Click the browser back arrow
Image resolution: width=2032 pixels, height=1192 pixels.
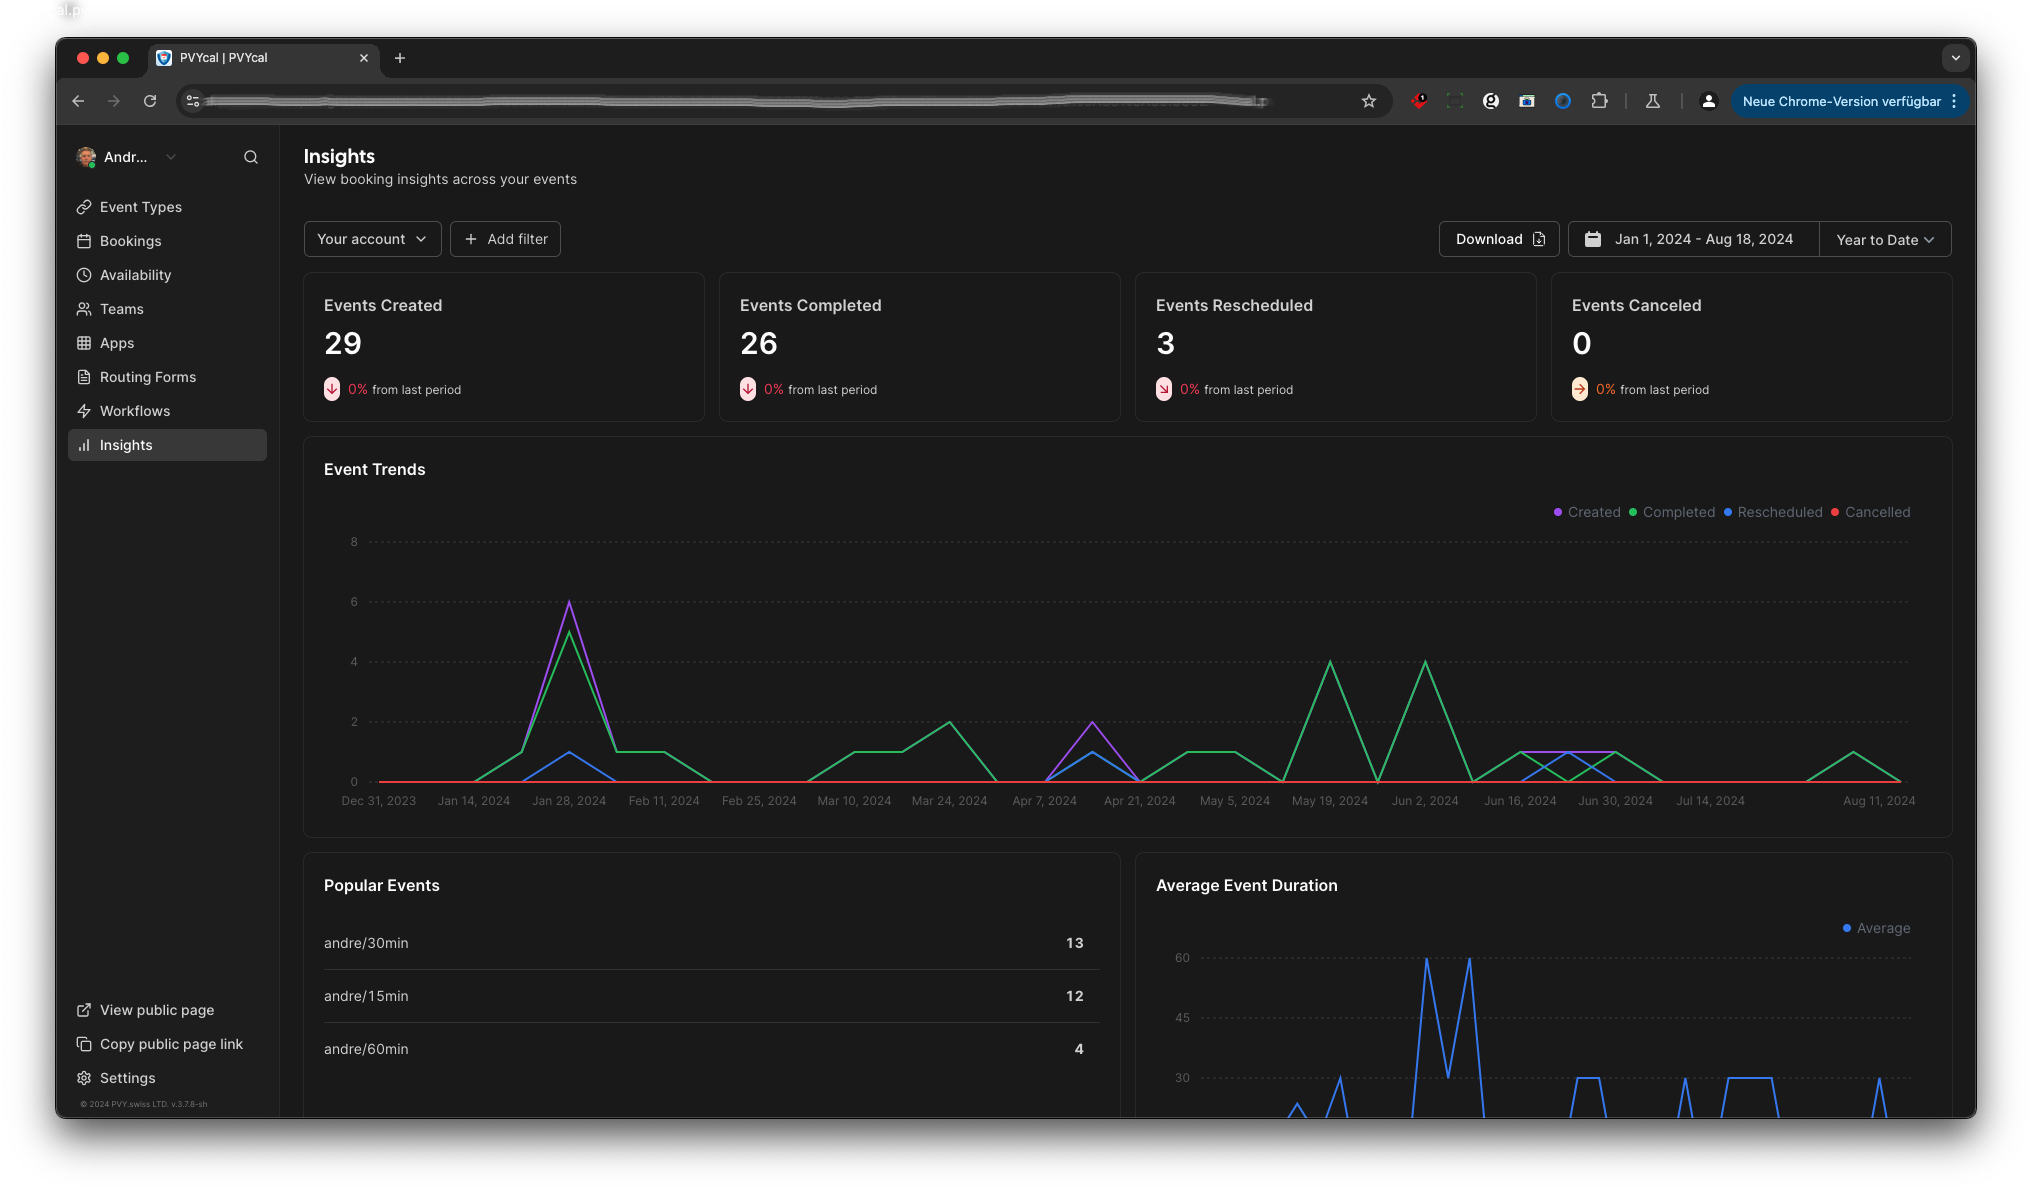78,101
